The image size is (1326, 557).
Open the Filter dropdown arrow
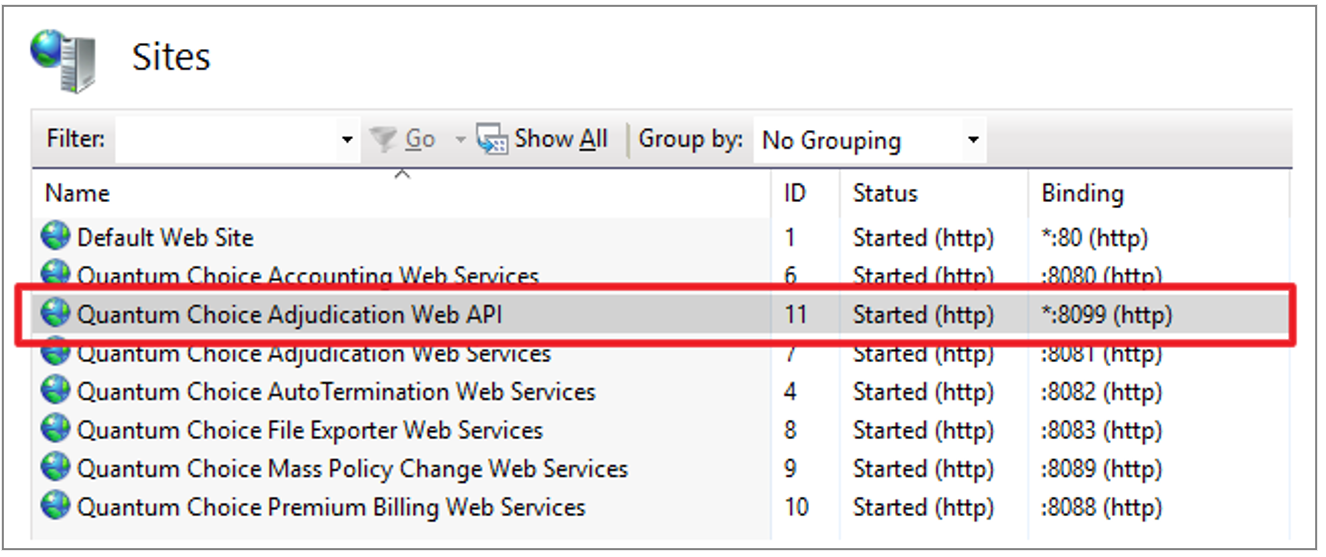pos(347,140)
